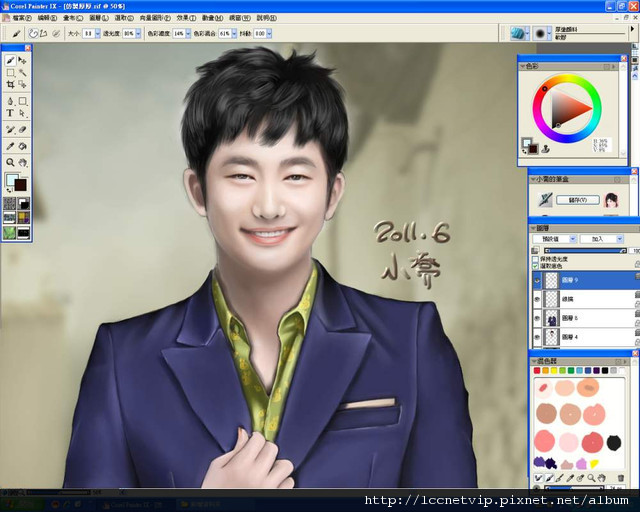This screenshot has height=512, width=640.
Task: Toggle visibility of the suit thumbnail layer
Action: click(x=537, y=318)
